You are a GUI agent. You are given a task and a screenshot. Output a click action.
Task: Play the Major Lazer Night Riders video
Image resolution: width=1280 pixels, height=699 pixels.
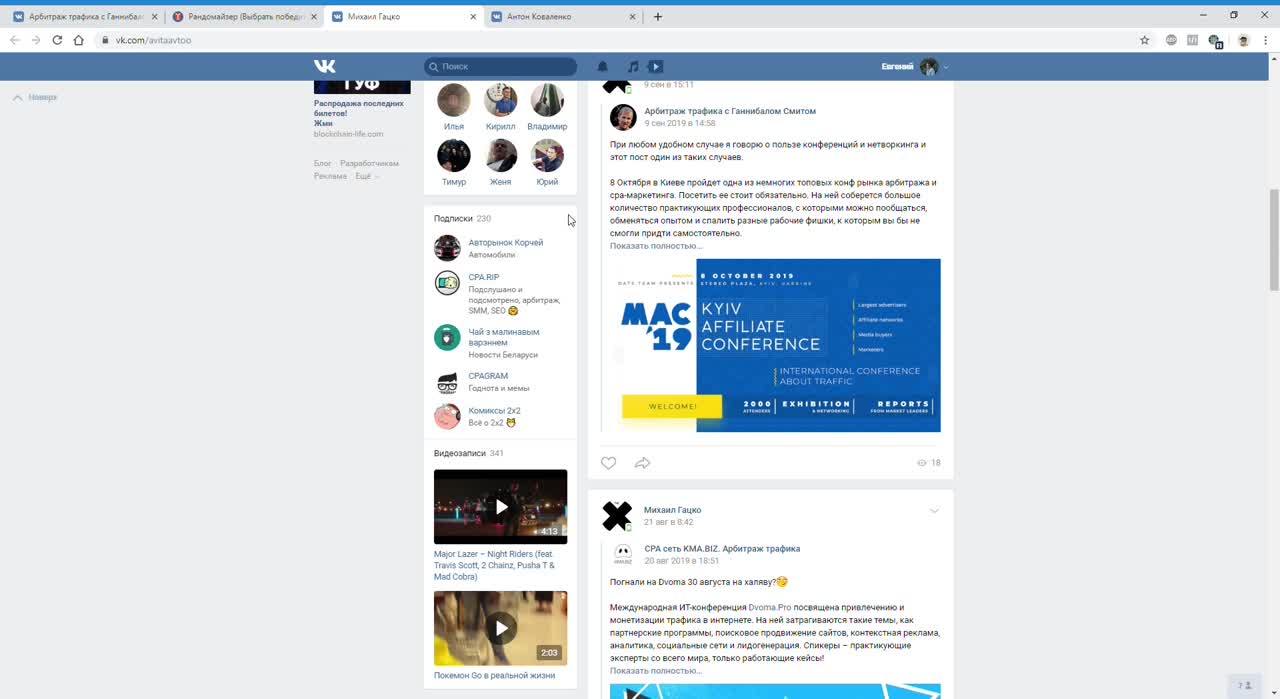click(x=500, y=506)
